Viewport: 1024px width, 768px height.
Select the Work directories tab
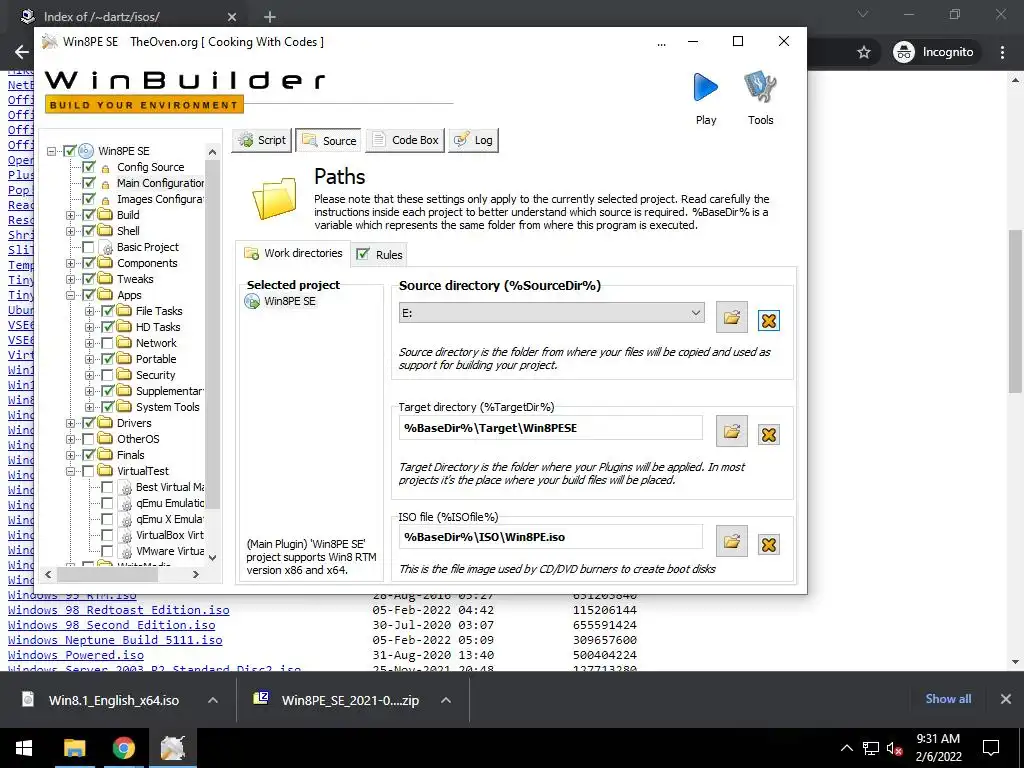(x=293, y=253)
